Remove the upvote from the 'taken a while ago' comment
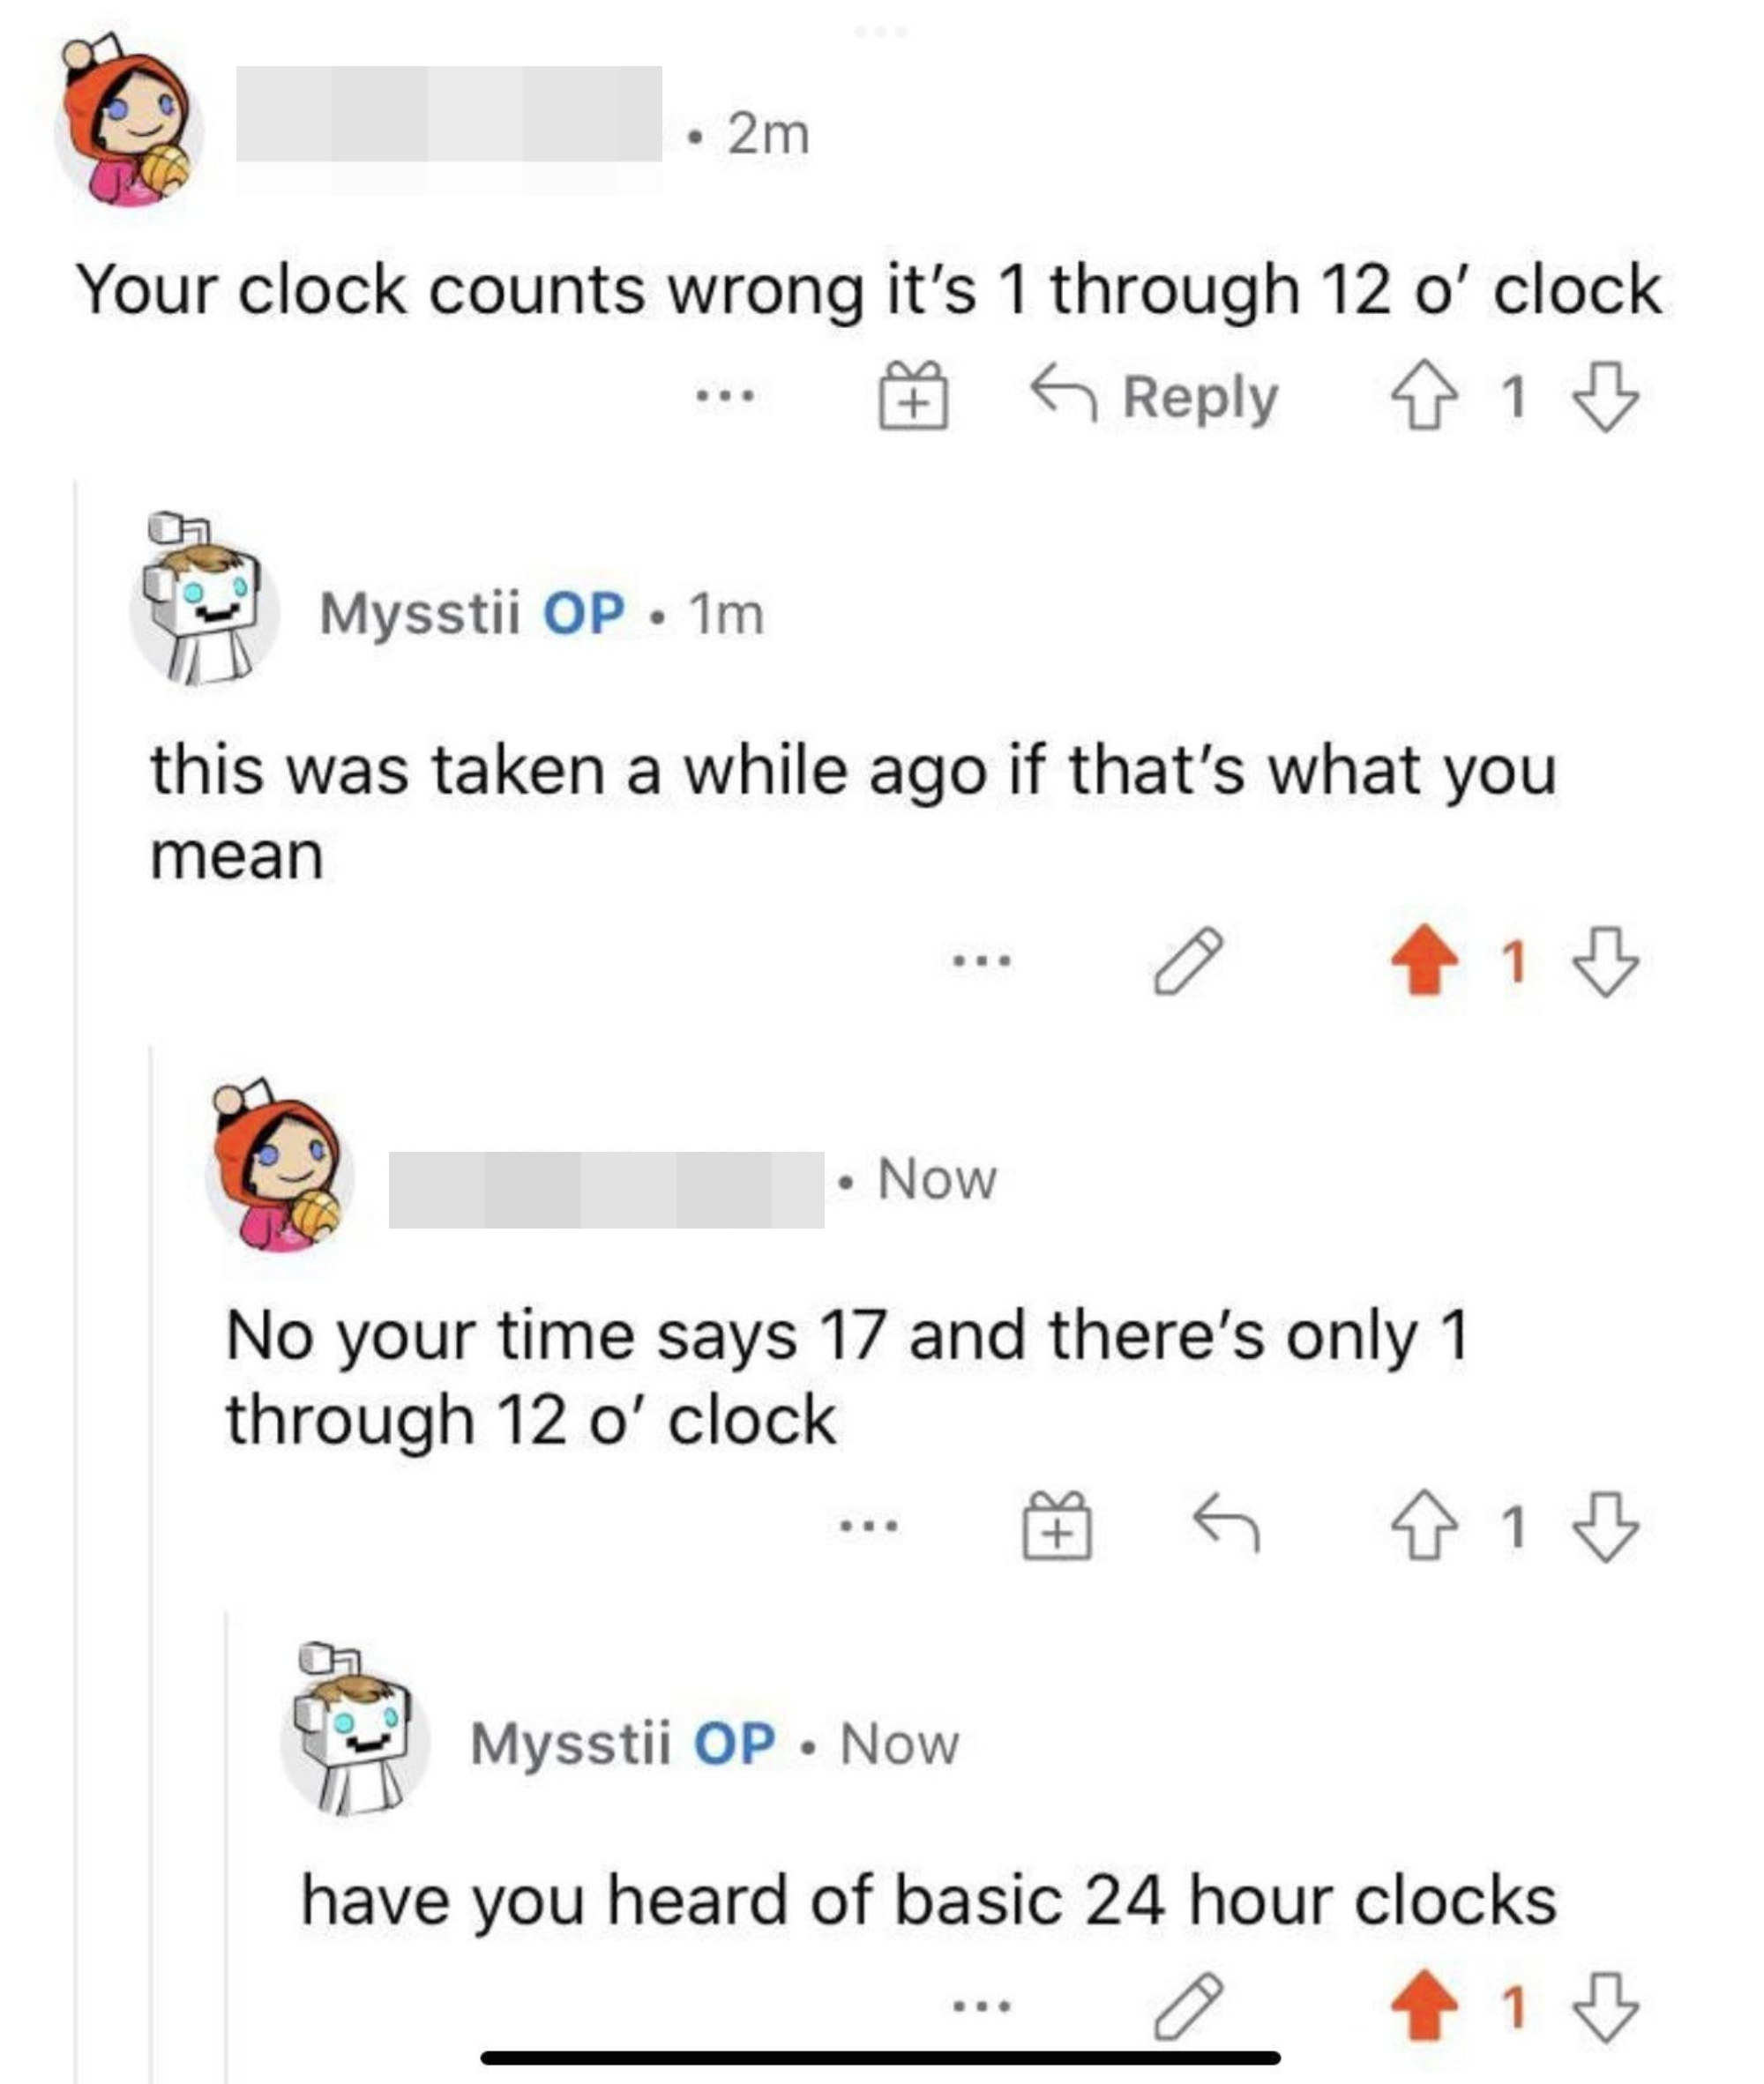Screen dimensions: 1764x2084 (1424, 961)
